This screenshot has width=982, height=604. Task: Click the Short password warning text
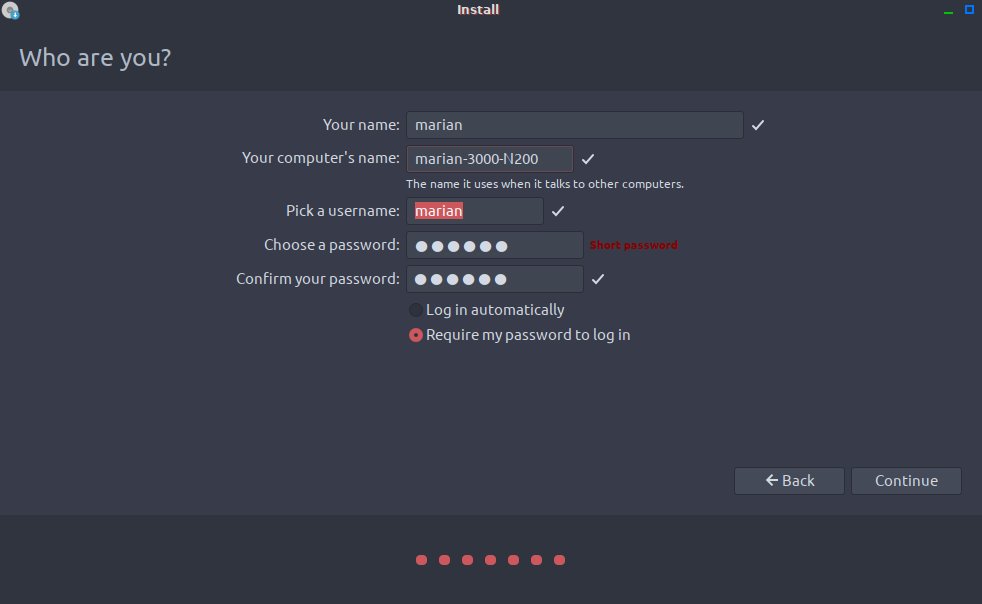click(x=633, y=245)
